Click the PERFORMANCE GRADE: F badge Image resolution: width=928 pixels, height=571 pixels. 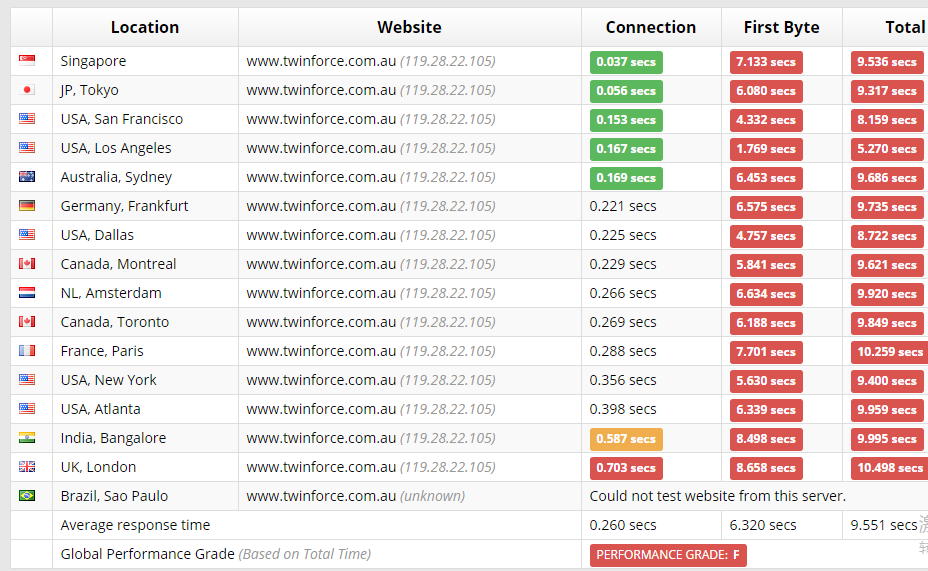(668, 555)
